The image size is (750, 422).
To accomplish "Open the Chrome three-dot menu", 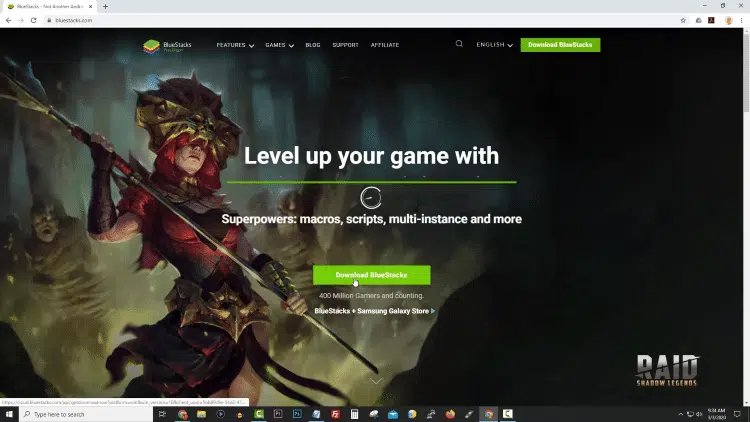I will (x=742, y=20).
